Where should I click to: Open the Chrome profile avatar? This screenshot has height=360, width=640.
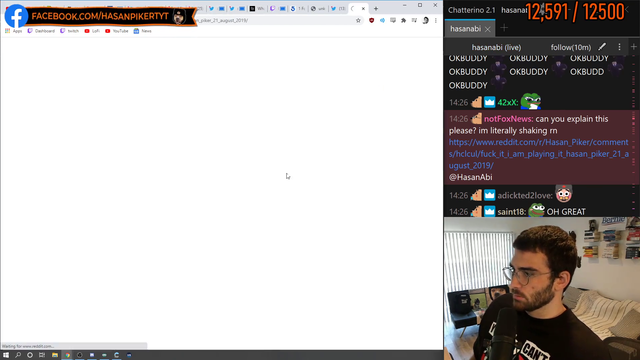(x=425, y=20)
